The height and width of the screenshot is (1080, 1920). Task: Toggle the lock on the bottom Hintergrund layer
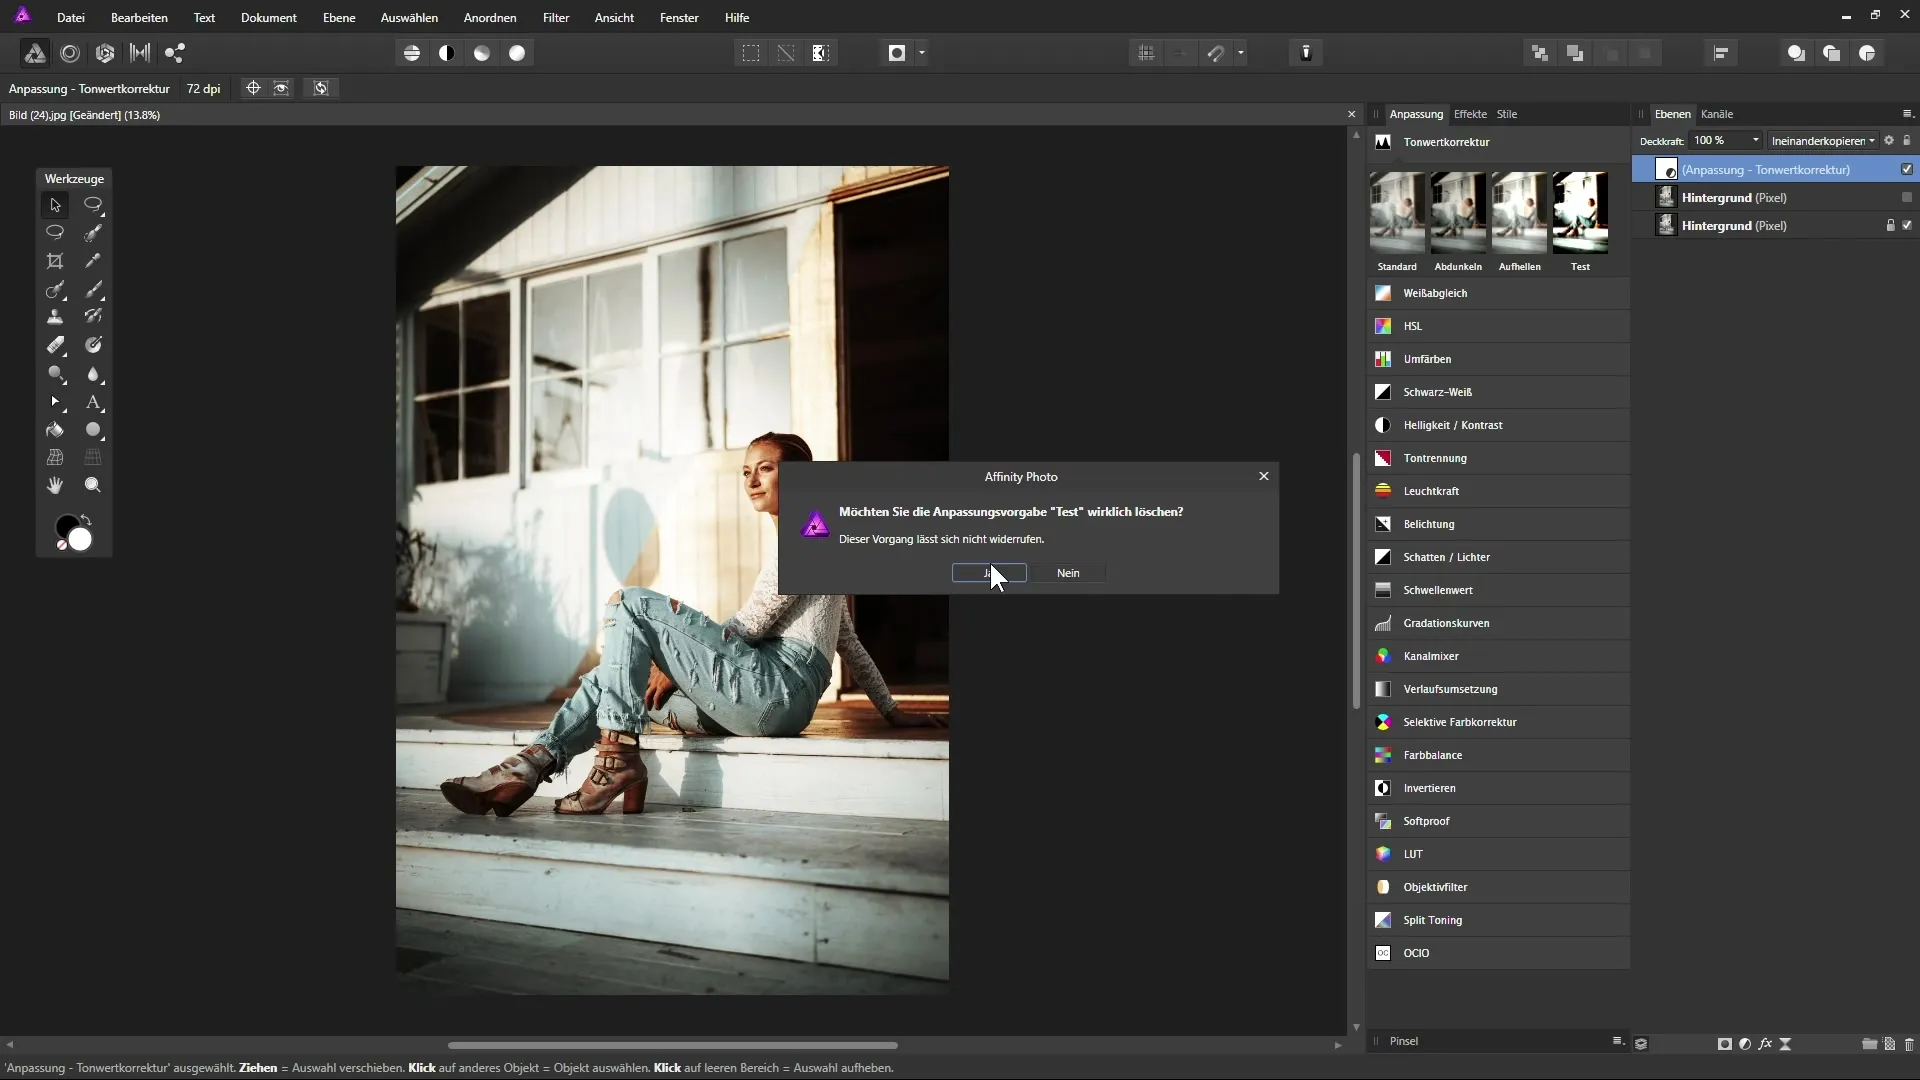coord(1890,225)
